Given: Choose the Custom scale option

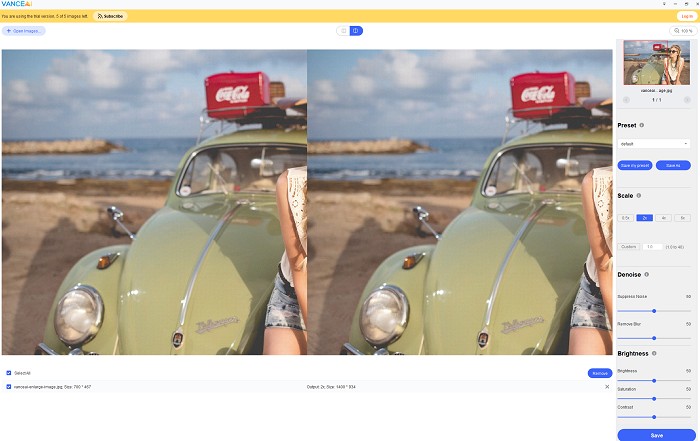Looking at the screenshot, I should (x=628, y=246).
